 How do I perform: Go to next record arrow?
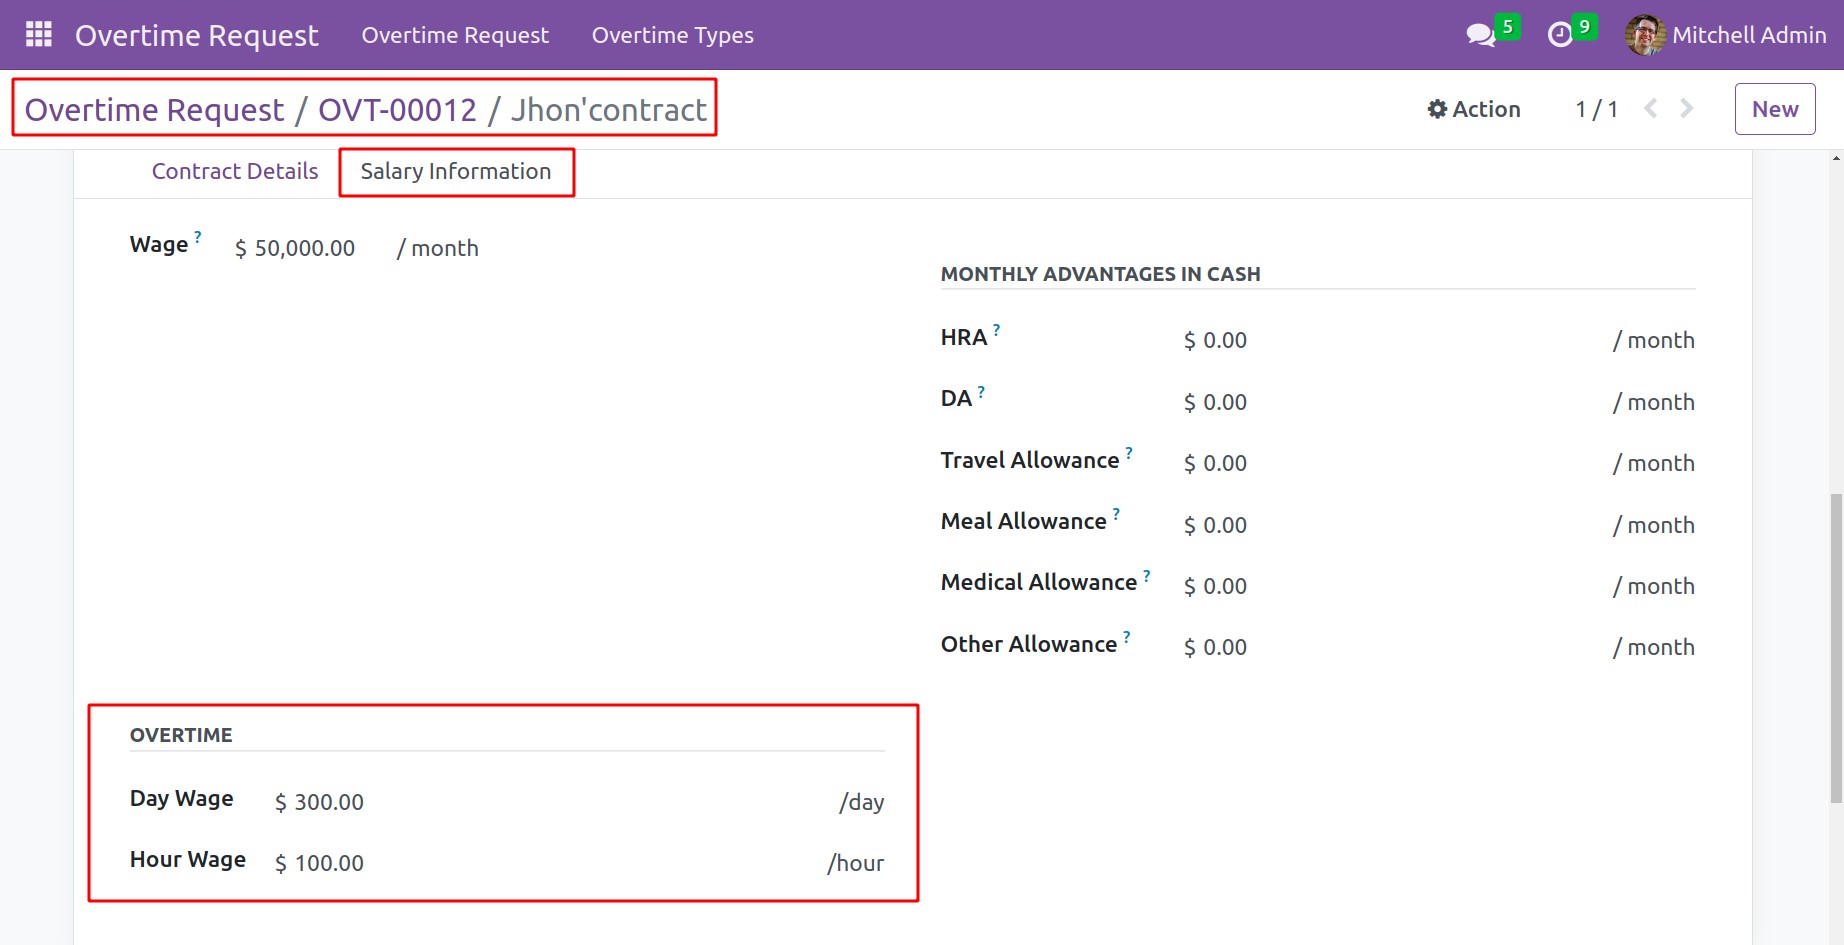(x=1687, y=109)
